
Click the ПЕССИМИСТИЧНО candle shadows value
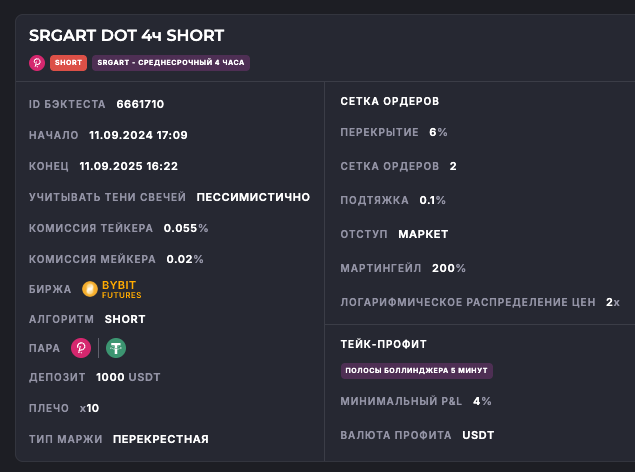click(253, 197)
